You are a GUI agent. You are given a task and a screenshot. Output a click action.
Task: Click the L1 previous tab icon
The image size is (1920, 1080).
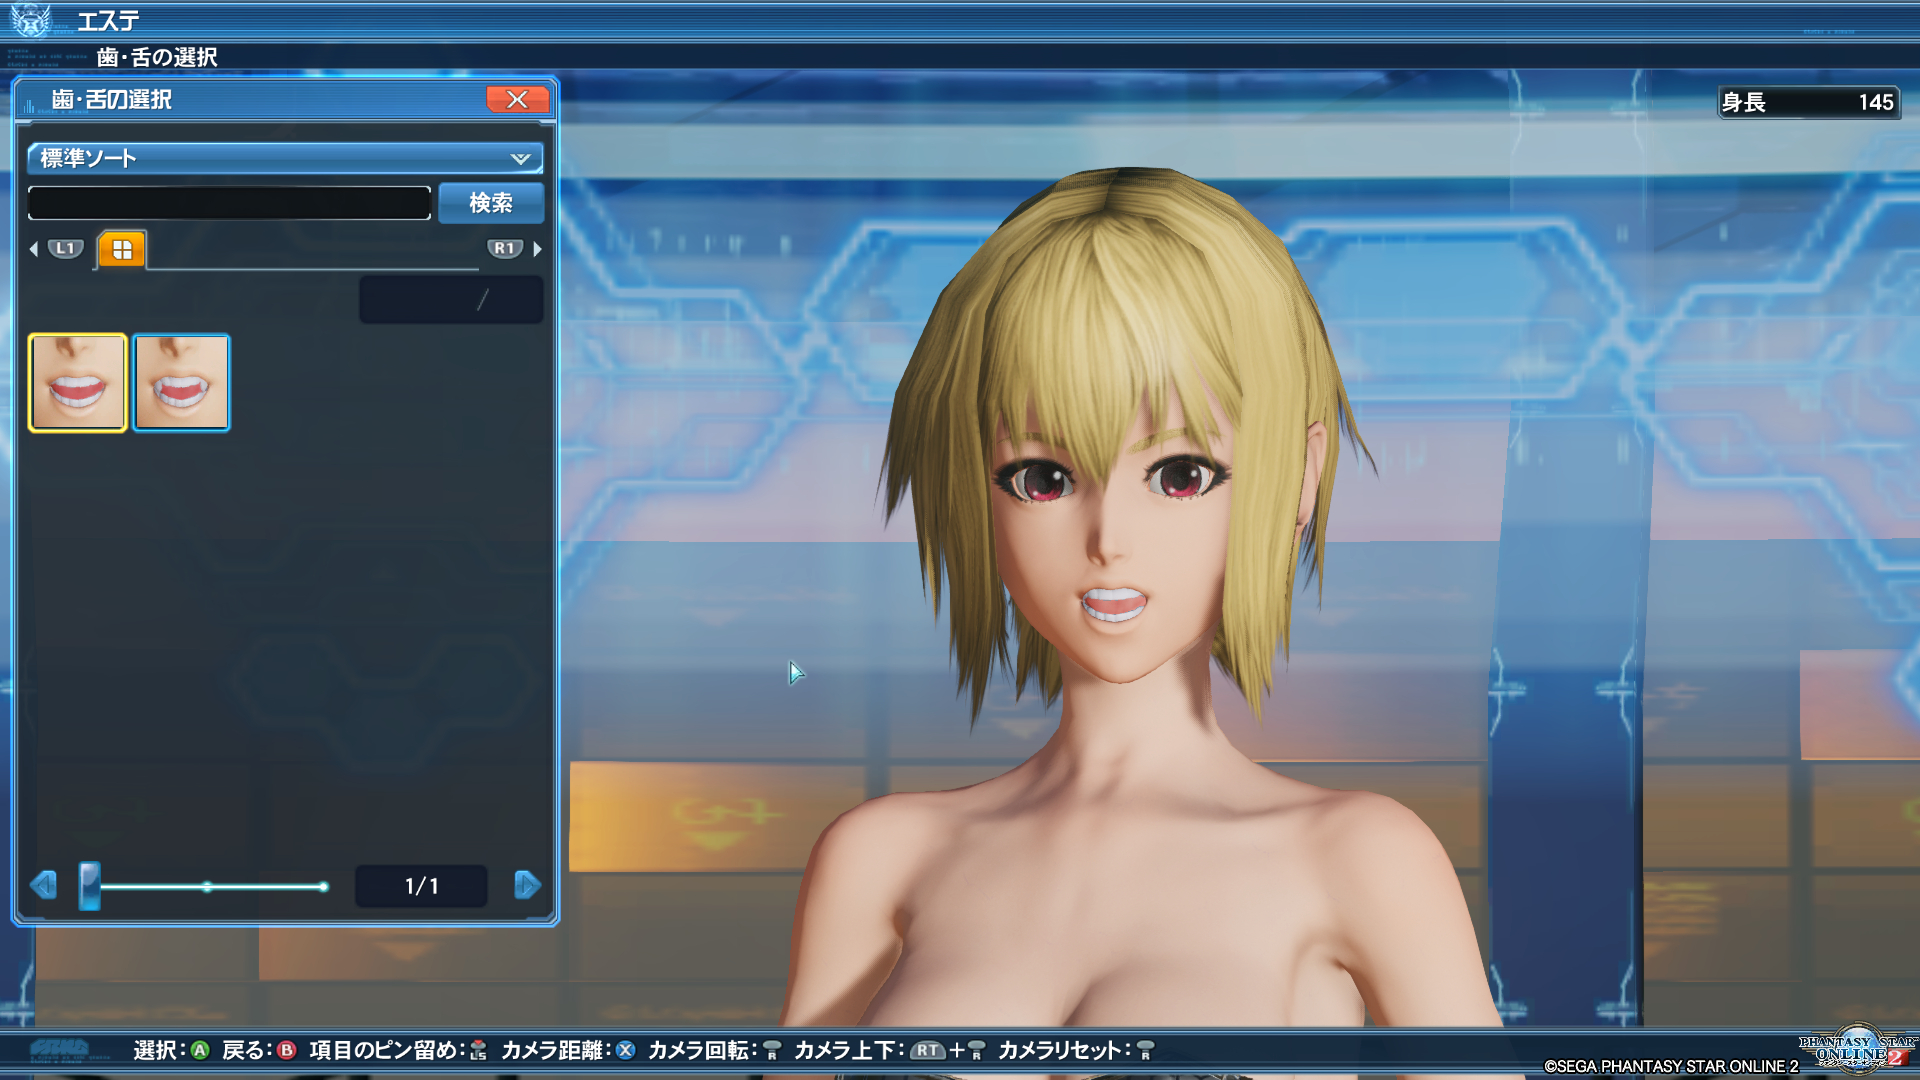[x=66, y=248]
